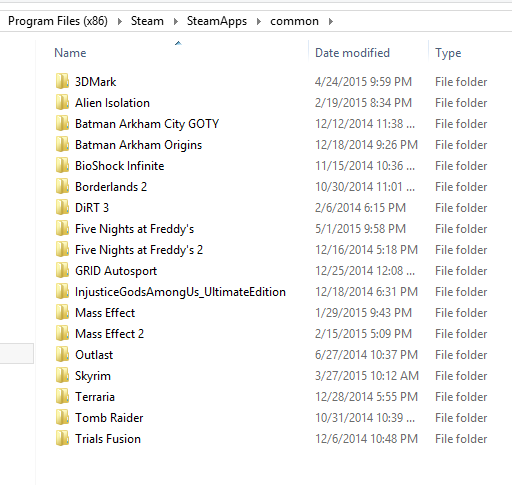Image resolution: width=512 pixels, height=485 pixels.
Task: Select the Skyrim folder name
Action: pos(93,376)
